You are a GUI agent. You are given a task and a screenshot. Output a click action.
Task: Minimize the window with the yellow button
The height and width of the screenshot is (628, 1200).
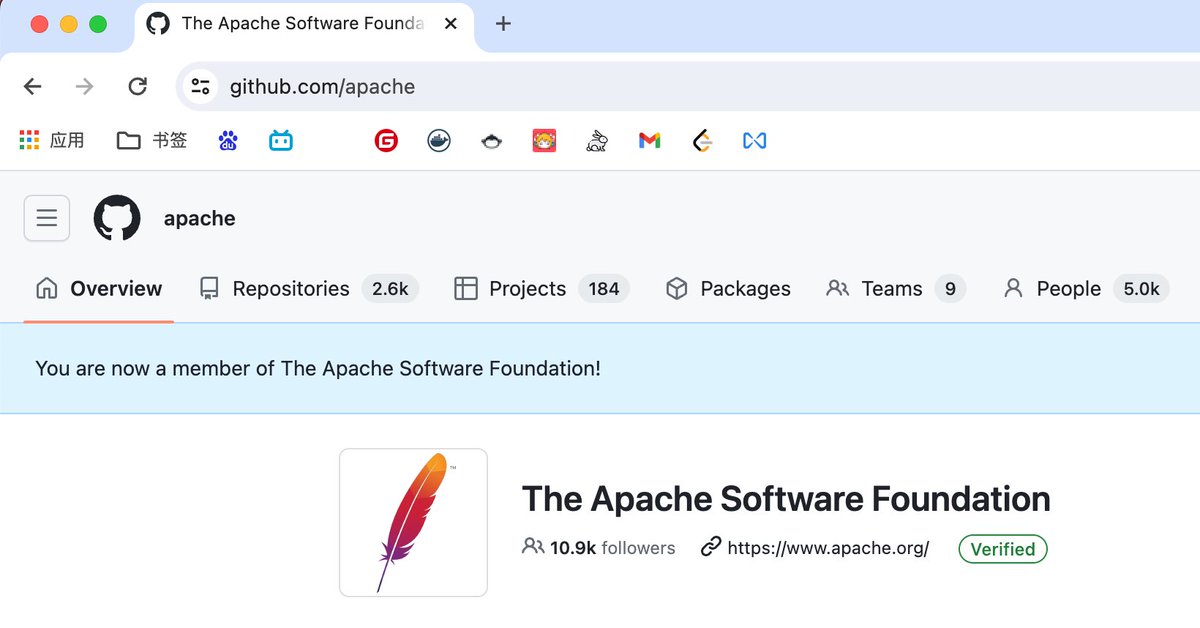tap(68, 24)
